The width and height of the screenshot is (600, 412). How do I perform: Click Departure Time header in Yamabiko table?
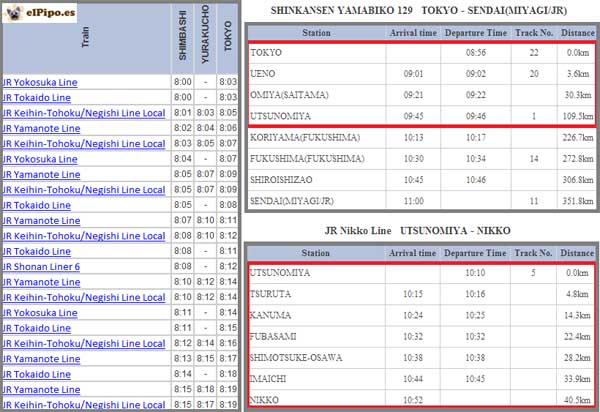476,33
